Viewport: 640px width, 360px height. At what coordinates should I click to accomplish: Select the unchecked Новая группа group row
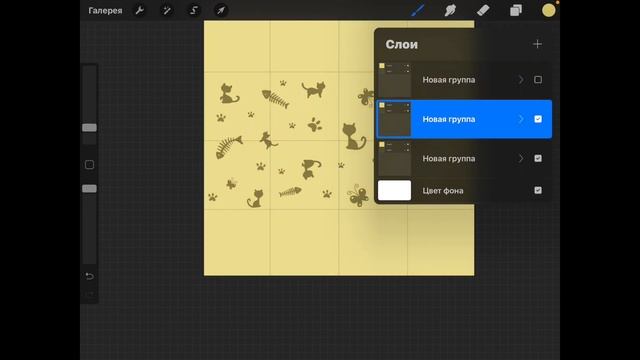(x=464, y=80)
